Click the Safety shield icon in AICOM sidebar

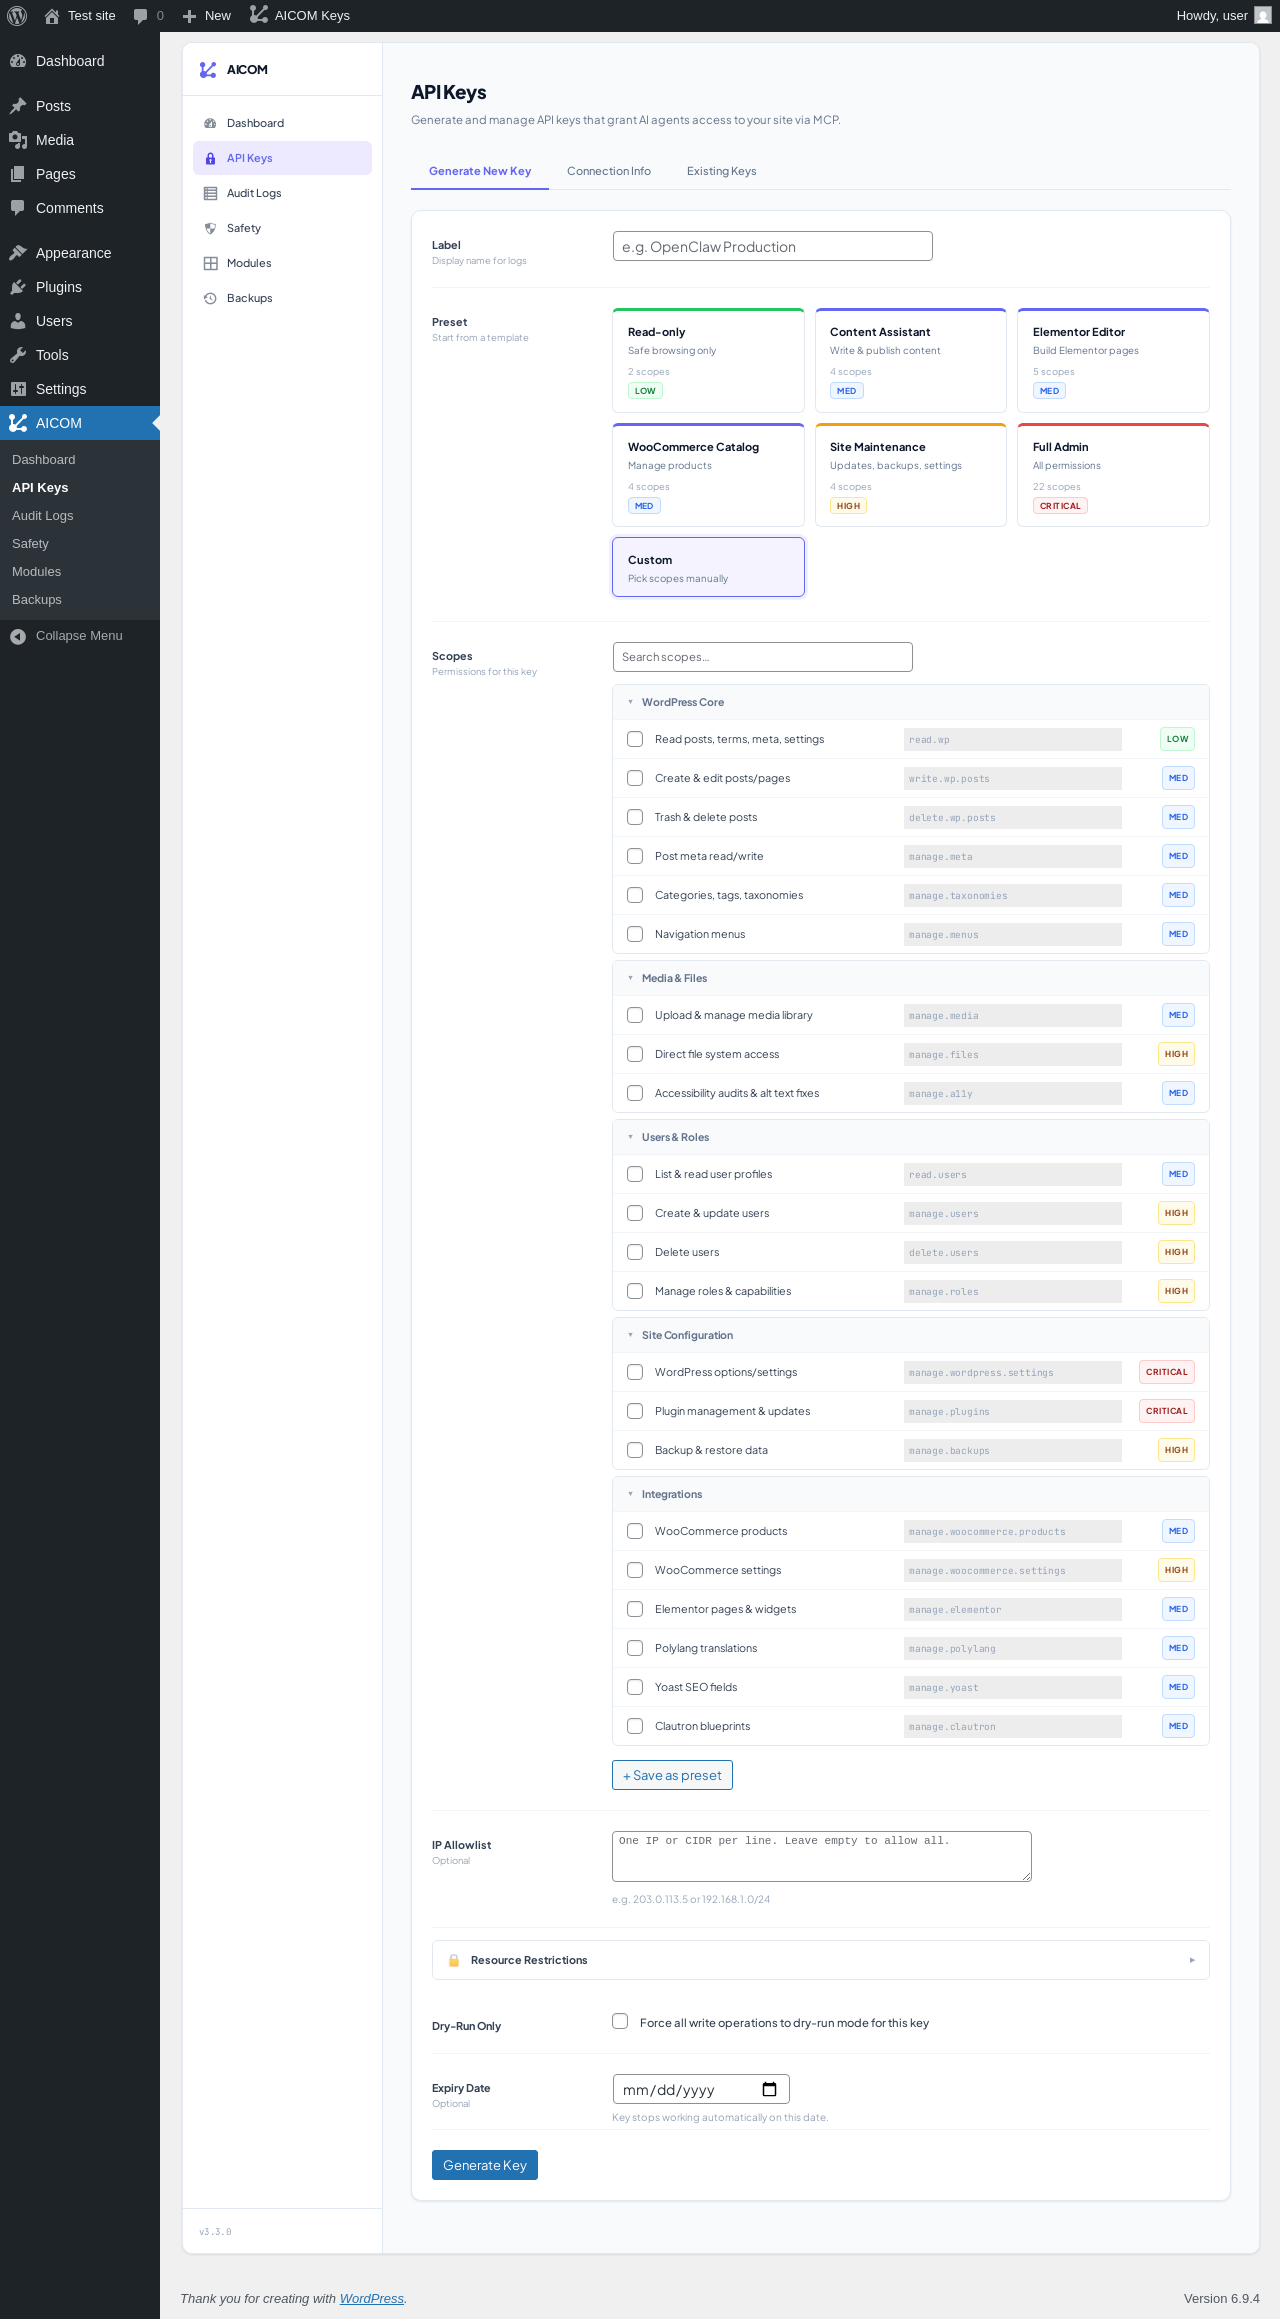pos(210,228)
